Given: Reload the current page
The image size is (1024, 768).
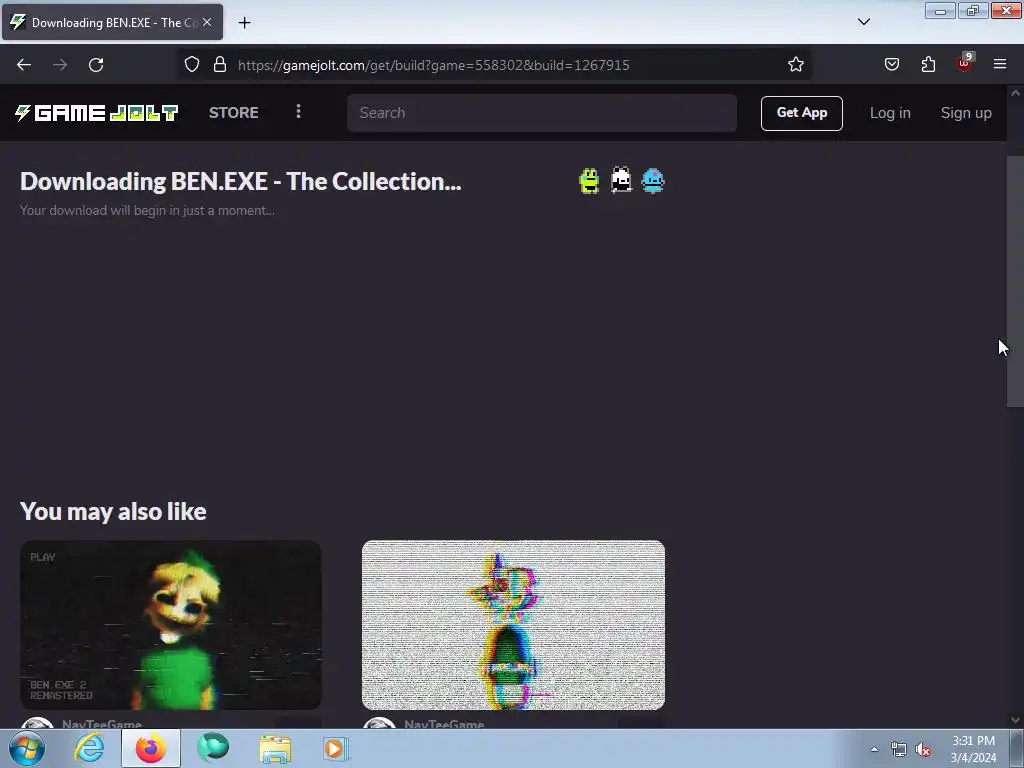Looking at the screenshot, I should click(96, 65).
